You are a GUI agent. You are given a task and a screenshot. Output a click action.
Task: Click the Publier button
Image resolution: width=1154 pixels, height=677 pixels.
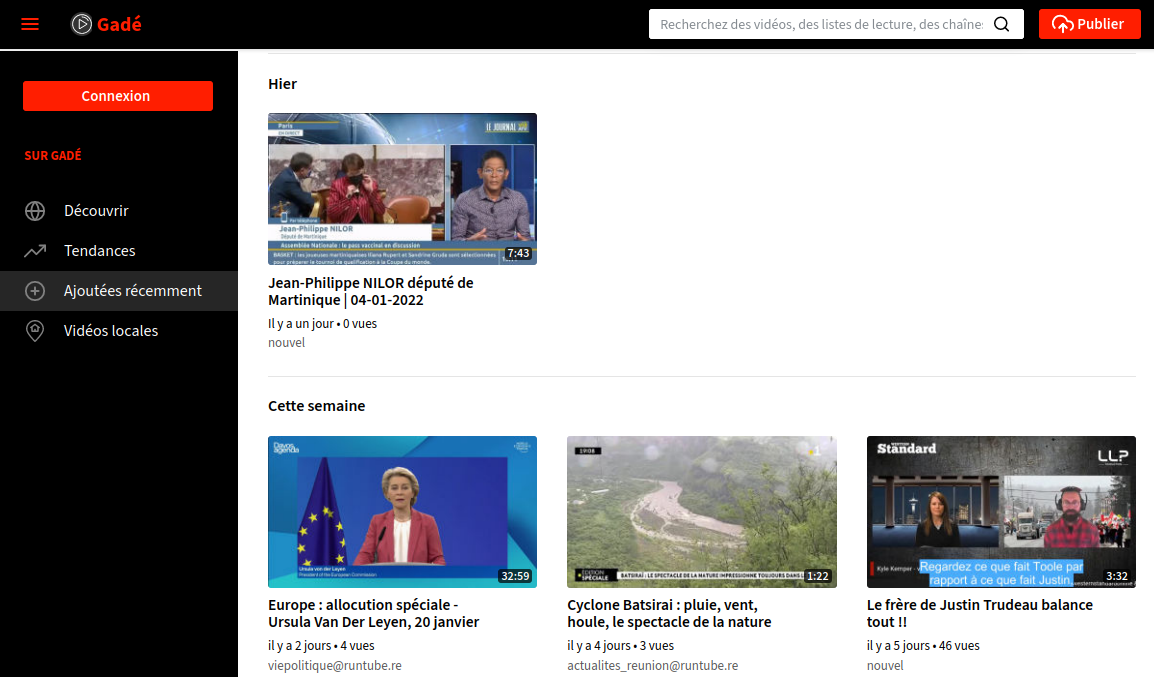(1089, 24)
